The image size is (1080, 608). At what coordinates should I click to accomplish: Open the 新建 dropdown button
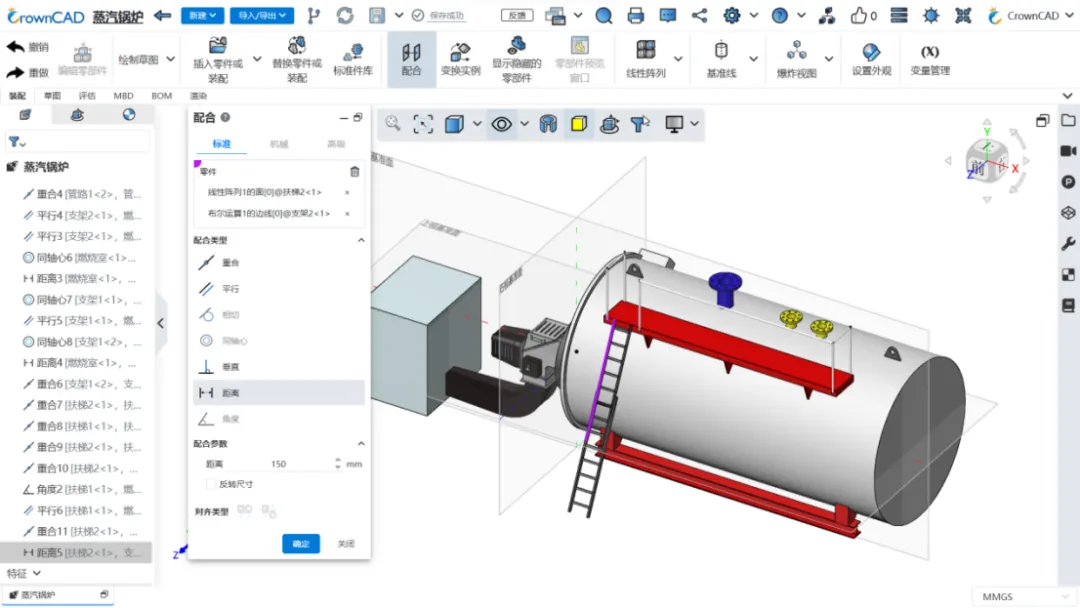tap(202, 15)
